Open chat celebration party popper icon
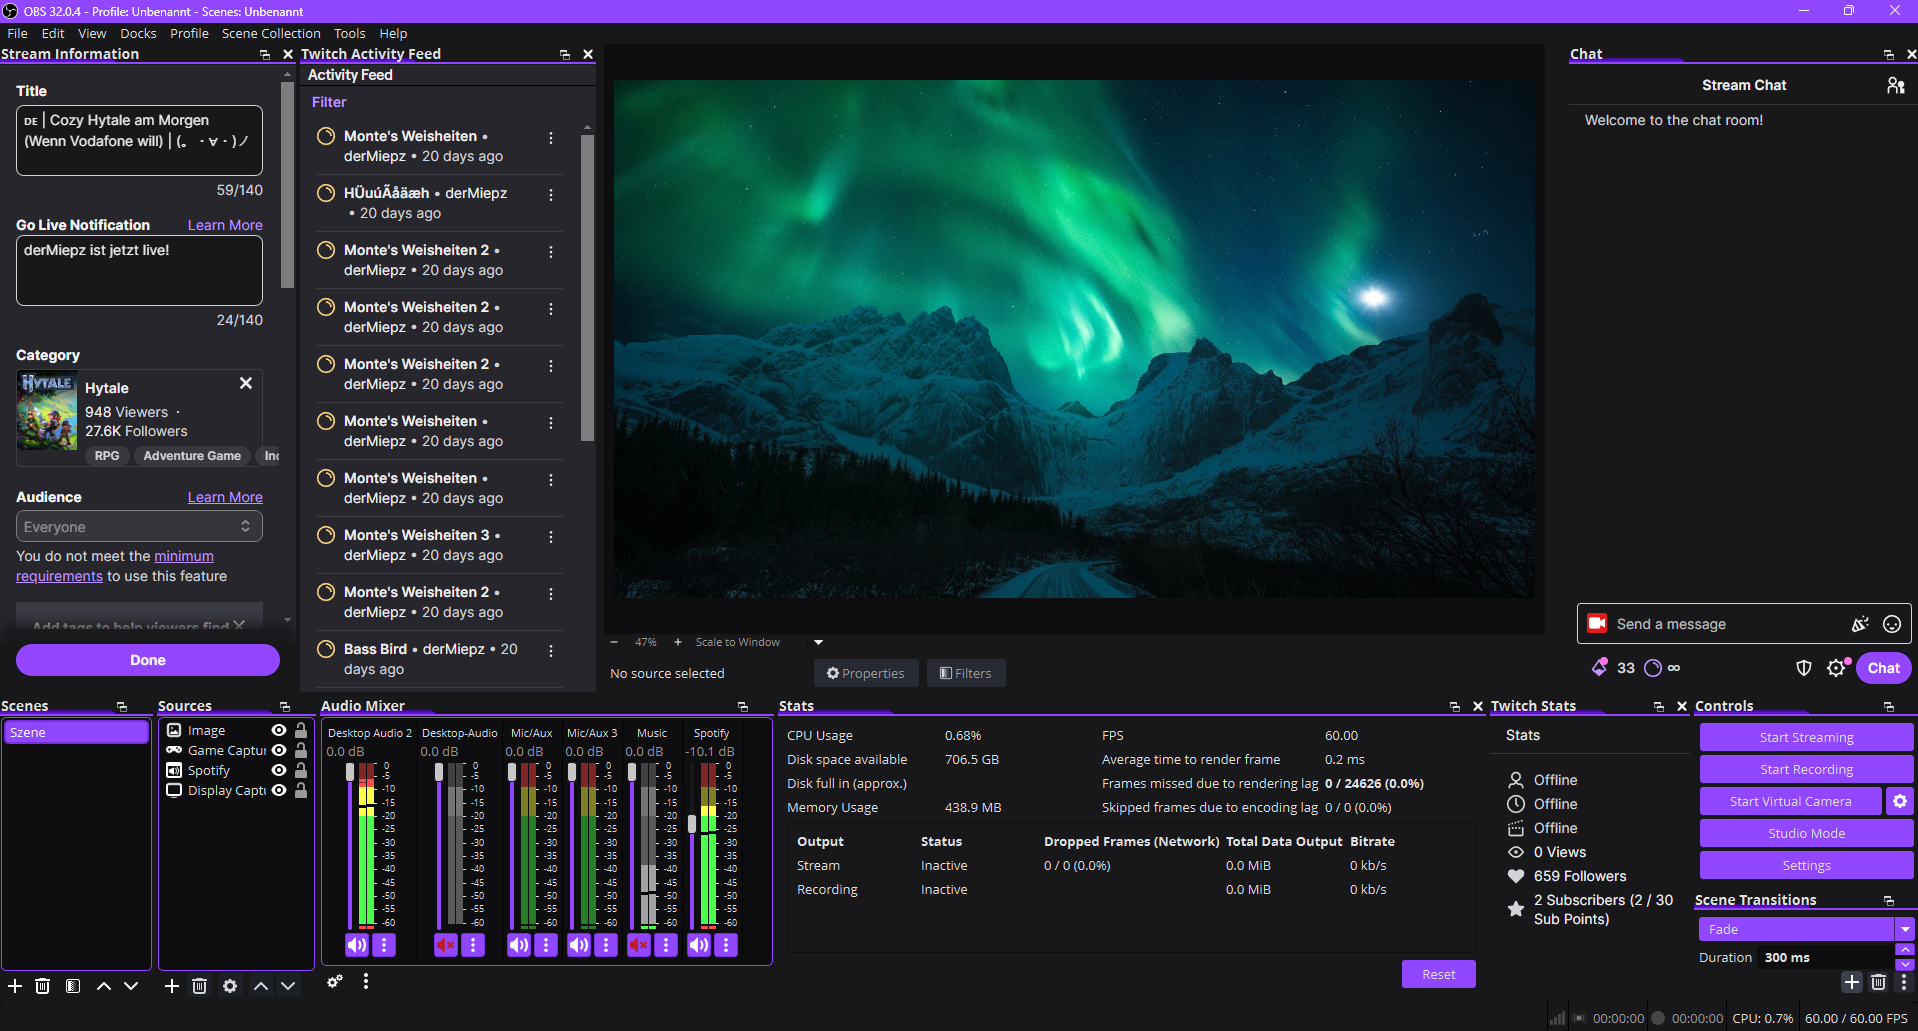 [x=1860, y=624]
